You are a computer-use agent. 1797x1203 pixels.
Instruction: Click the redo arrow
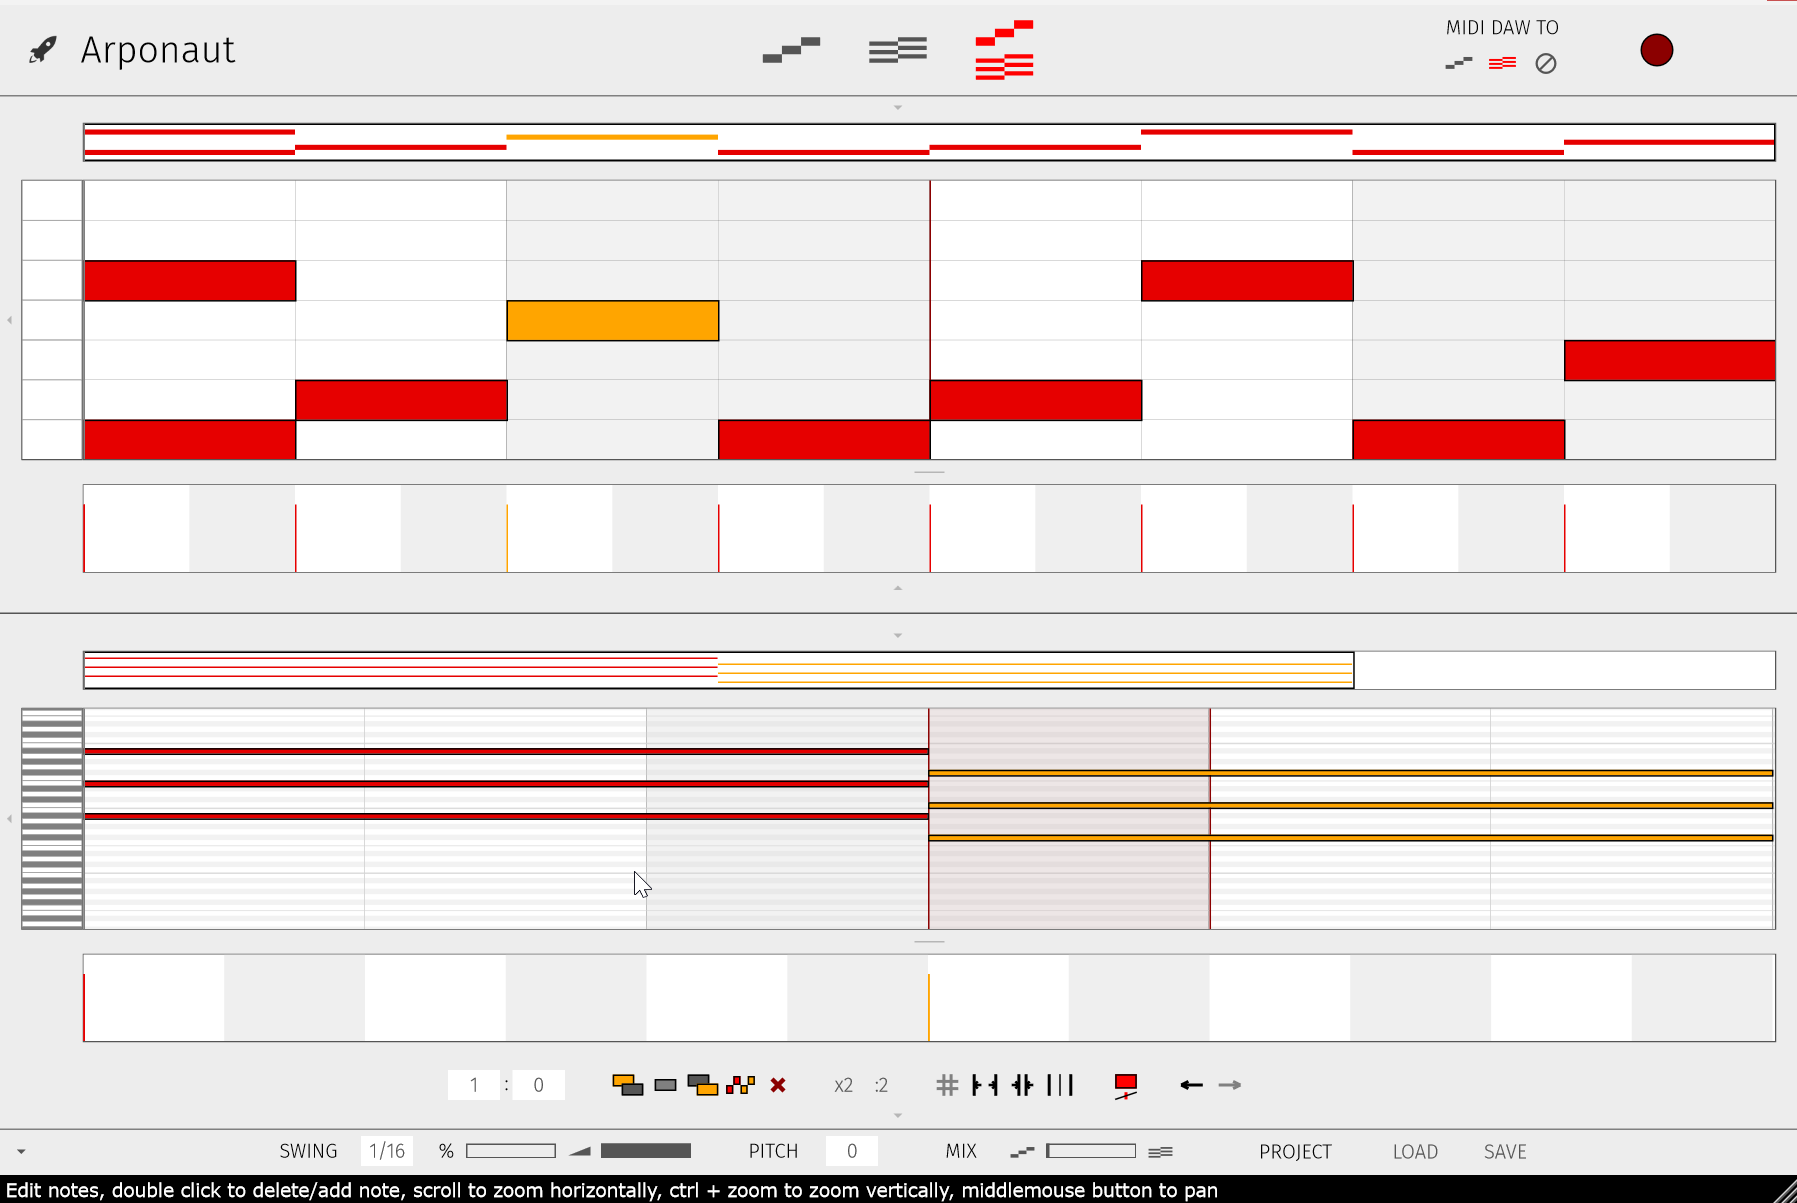click(x=1230, y=1085)
